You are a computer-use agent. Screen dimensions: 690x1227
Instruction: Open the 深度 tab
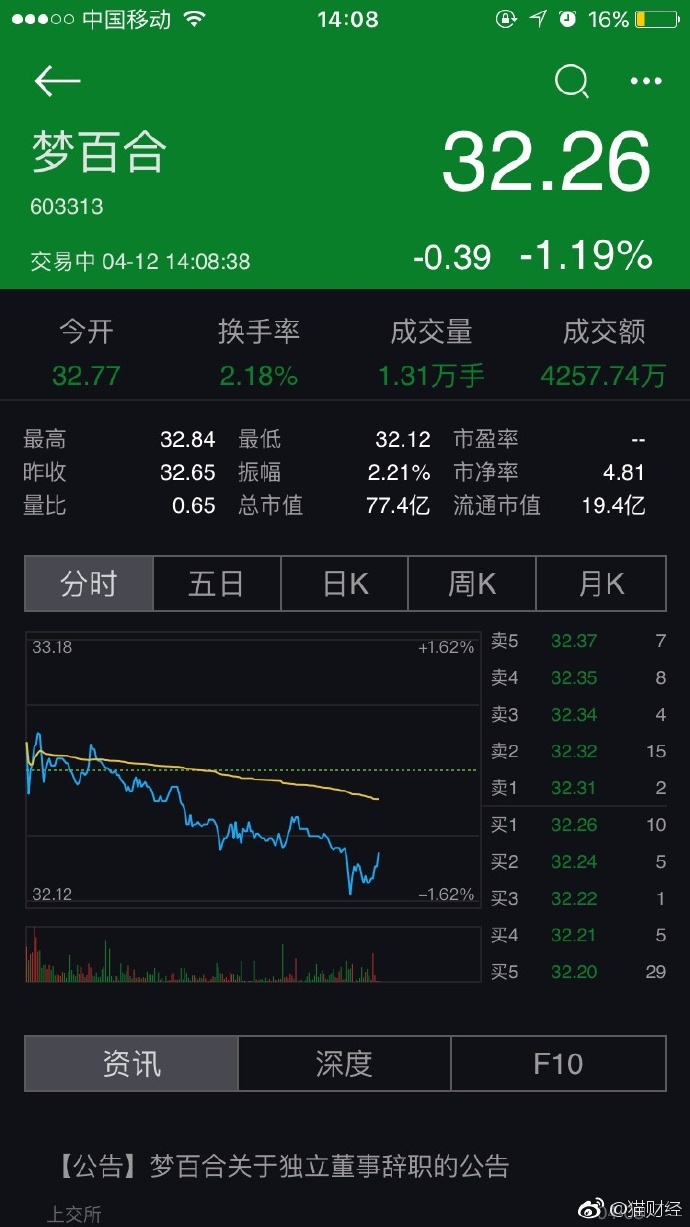(344, 1063)
